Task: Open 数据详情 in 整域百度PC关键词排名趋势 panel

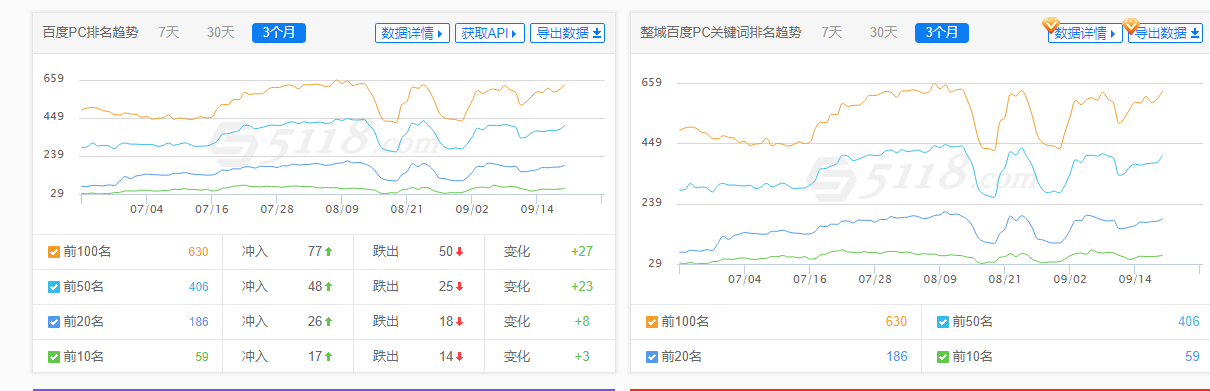Action: pos(1085,33)
